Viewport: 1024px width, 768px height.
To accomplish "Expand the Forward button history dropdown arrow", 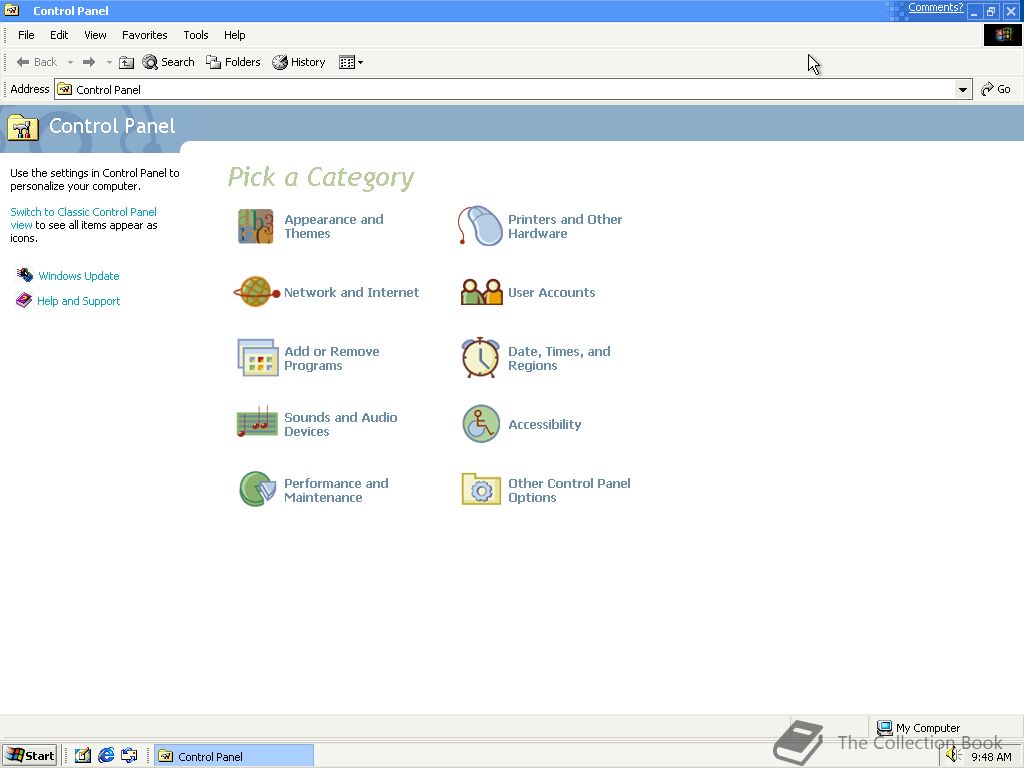I will coord(109,62).
